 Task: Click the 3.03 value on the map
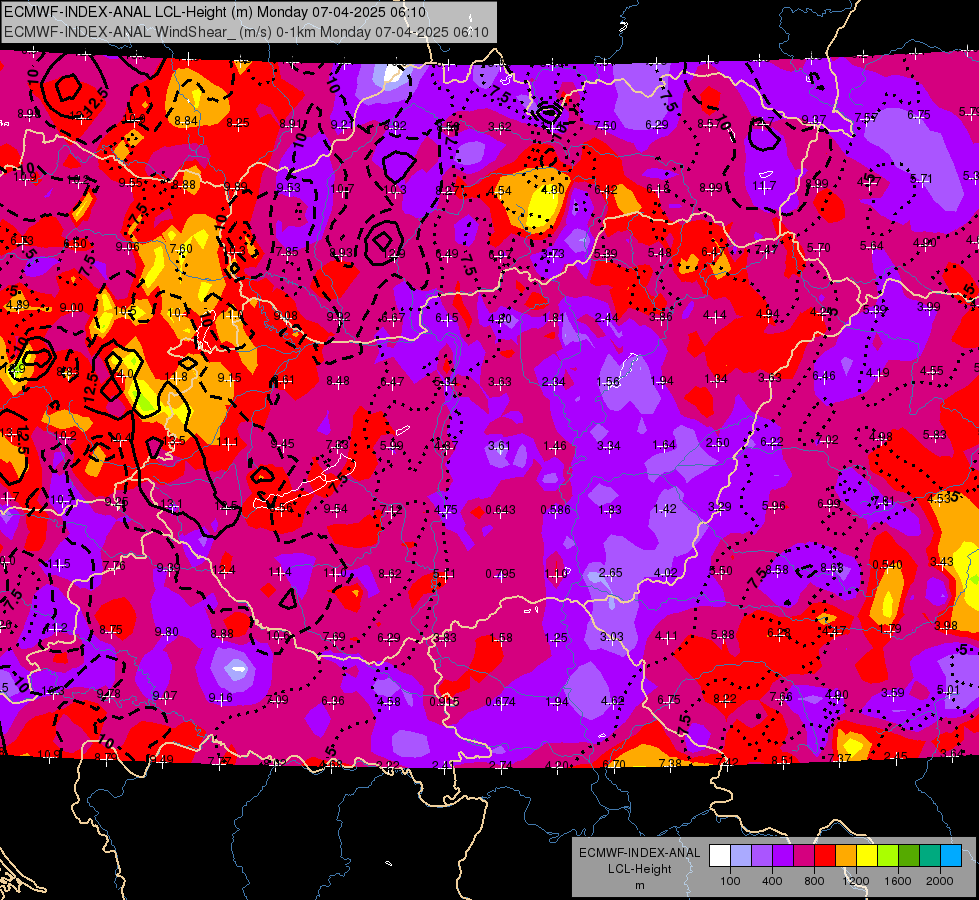612,636
